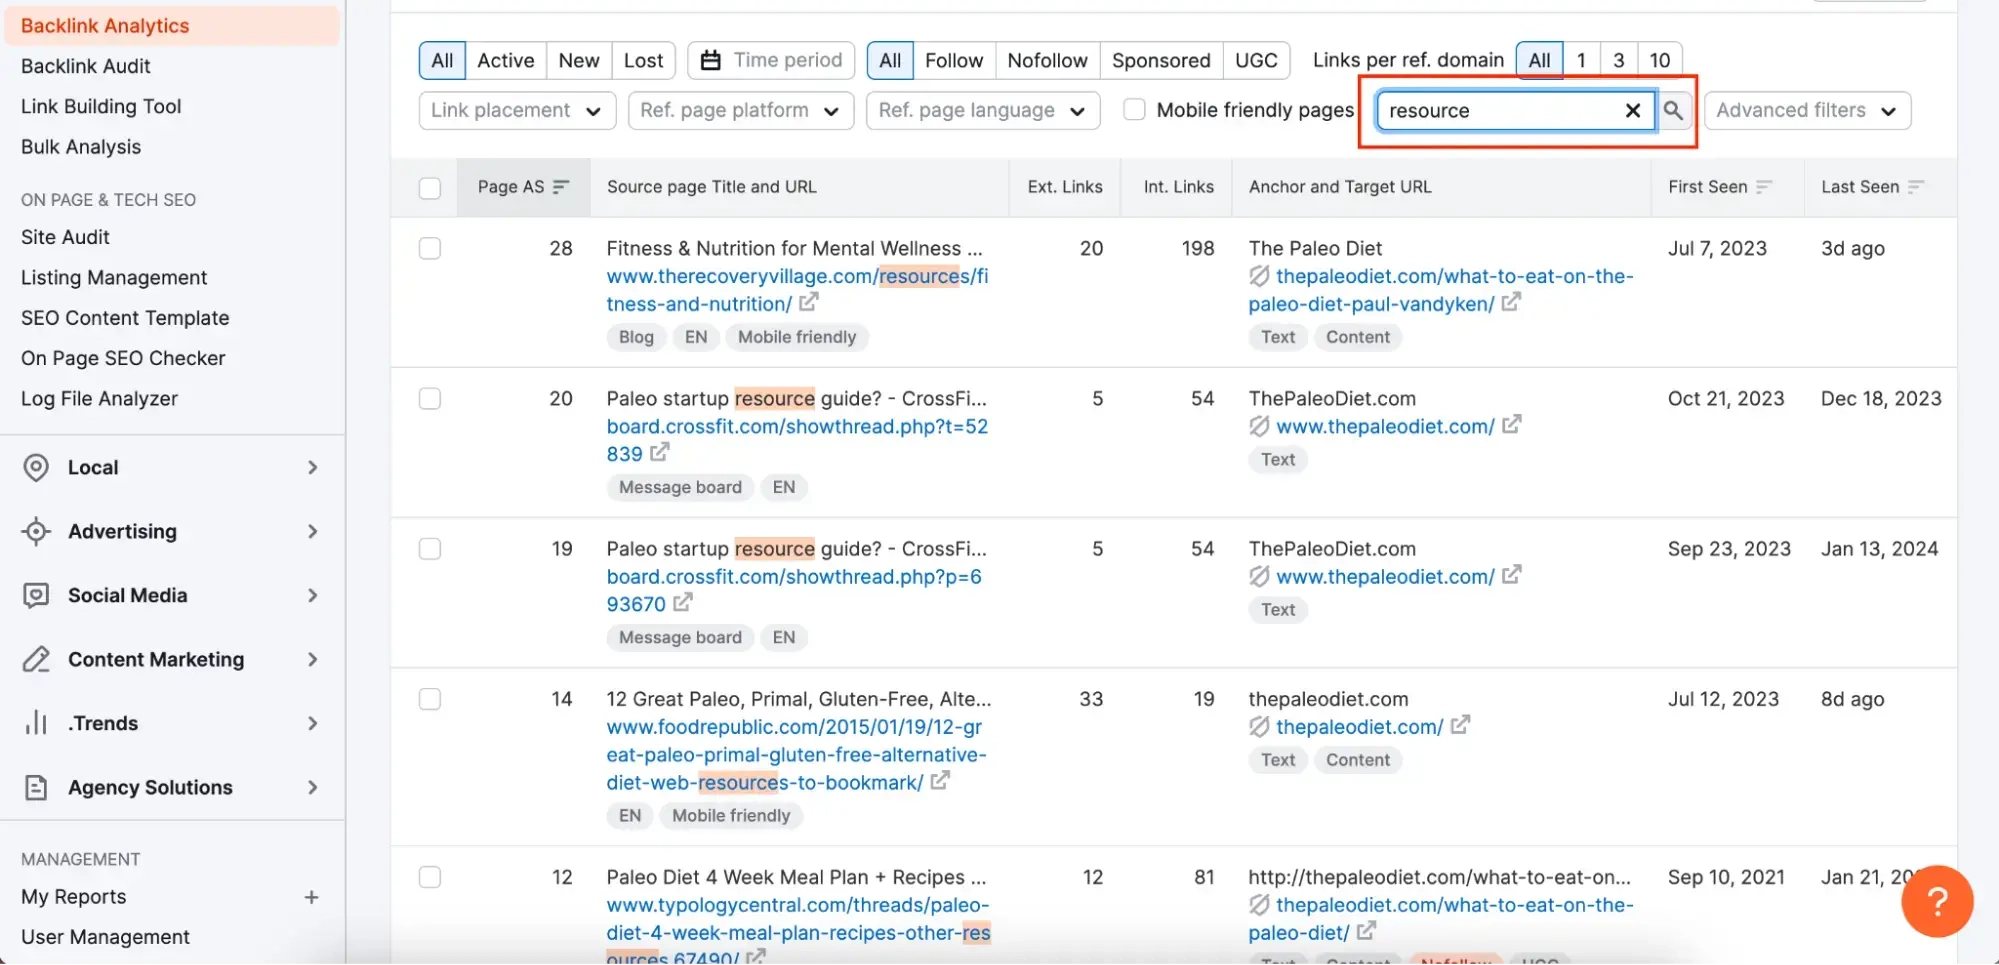The image size is (1999, 965).
Task: Open therecoveryvillage.com external link icon
Action: 809,302
